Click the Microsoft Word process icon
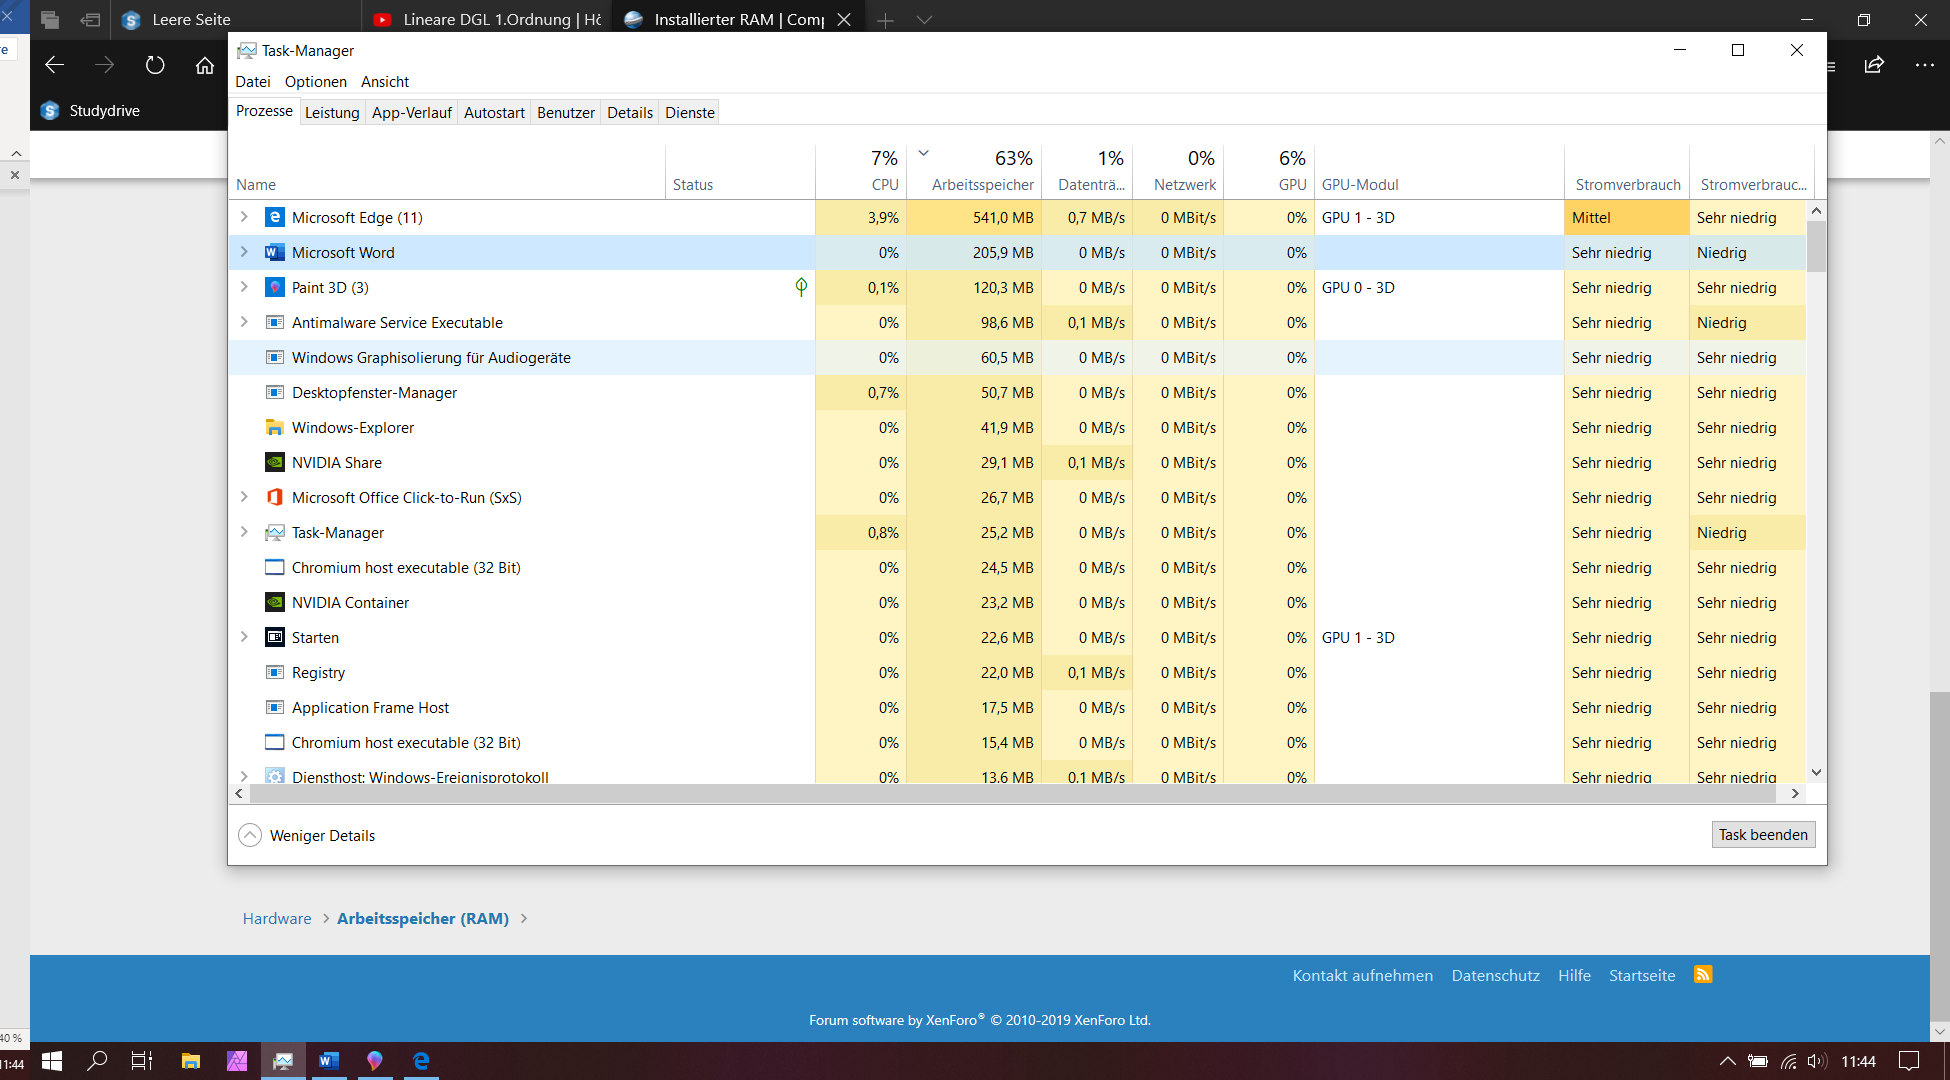1950x1080 pixels. (275, 252)
